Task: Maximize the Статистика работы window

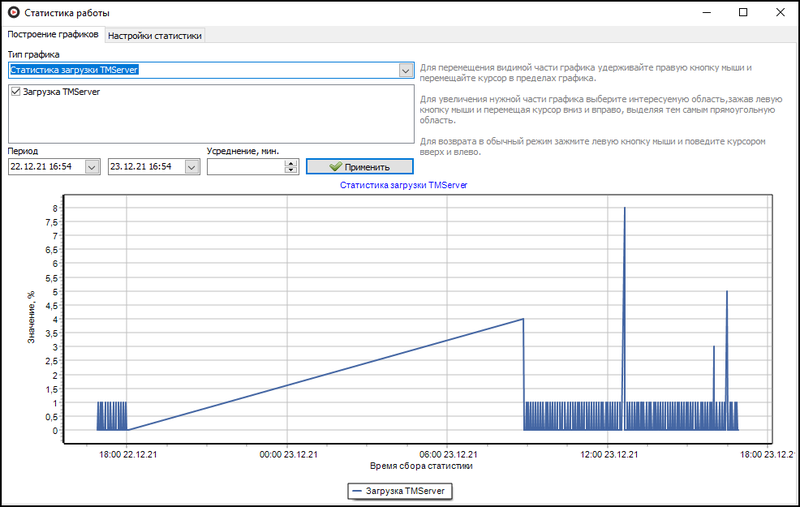Action: [742, 13]
